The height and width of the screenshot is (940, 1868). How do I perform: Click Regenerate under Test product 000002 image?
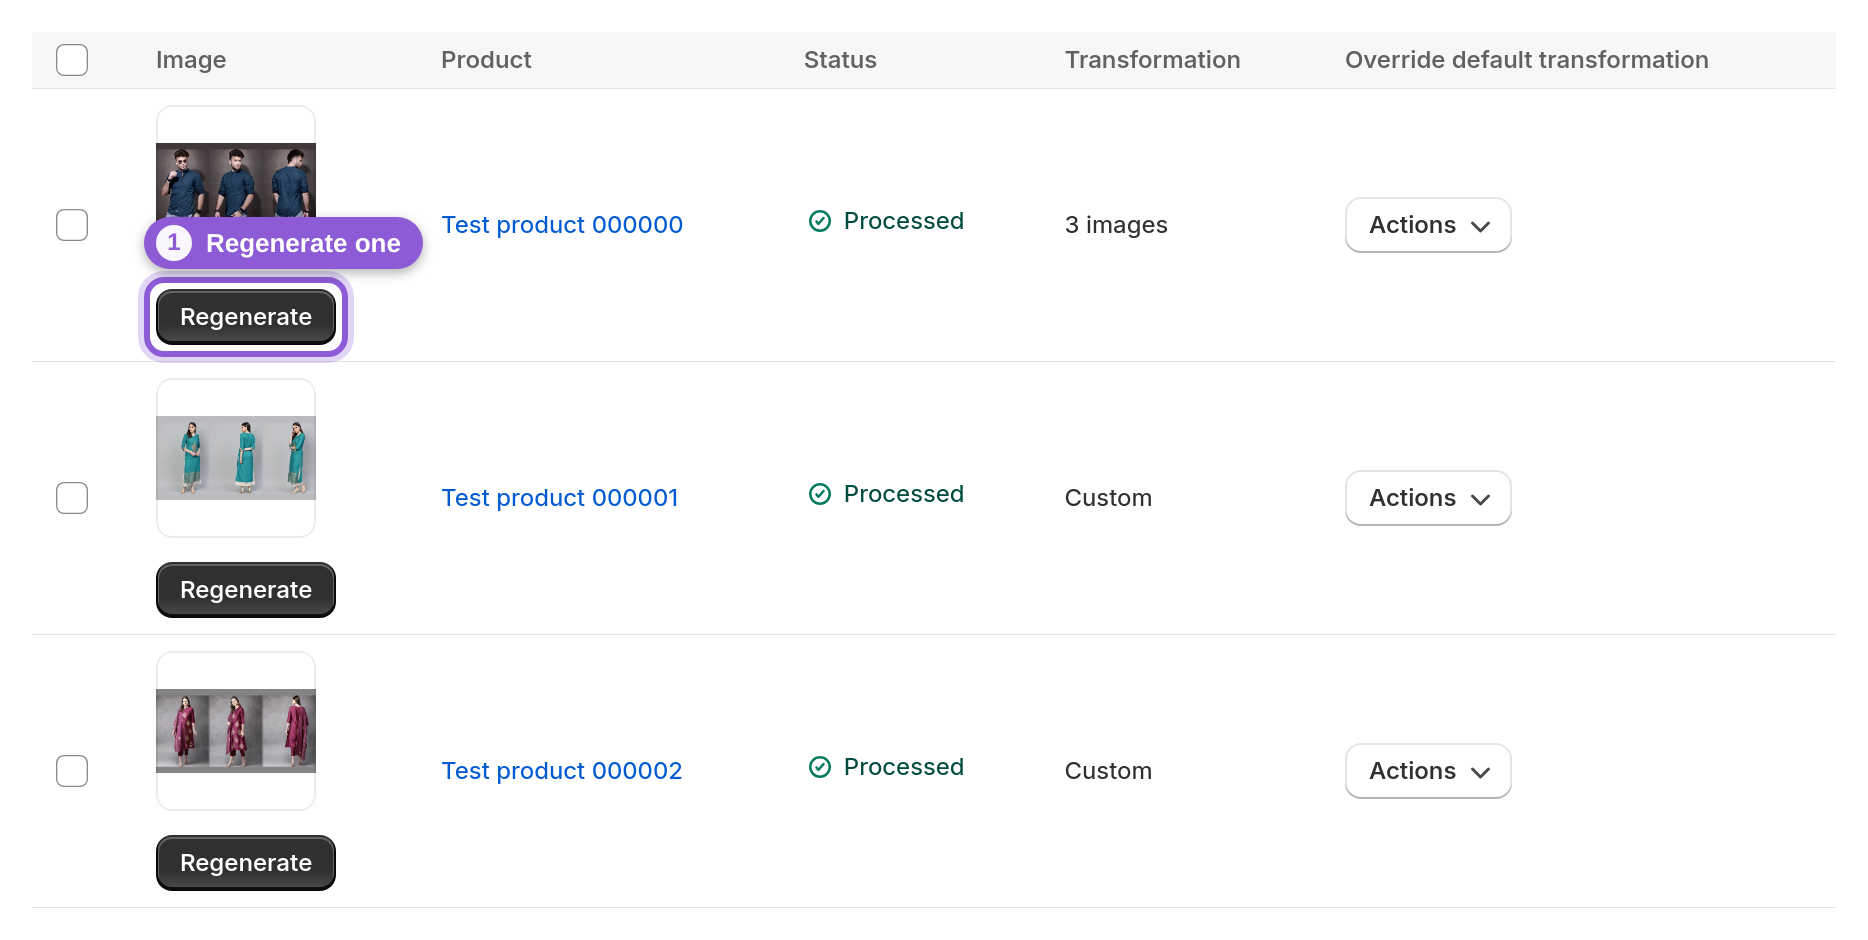[x=246, y=863]
